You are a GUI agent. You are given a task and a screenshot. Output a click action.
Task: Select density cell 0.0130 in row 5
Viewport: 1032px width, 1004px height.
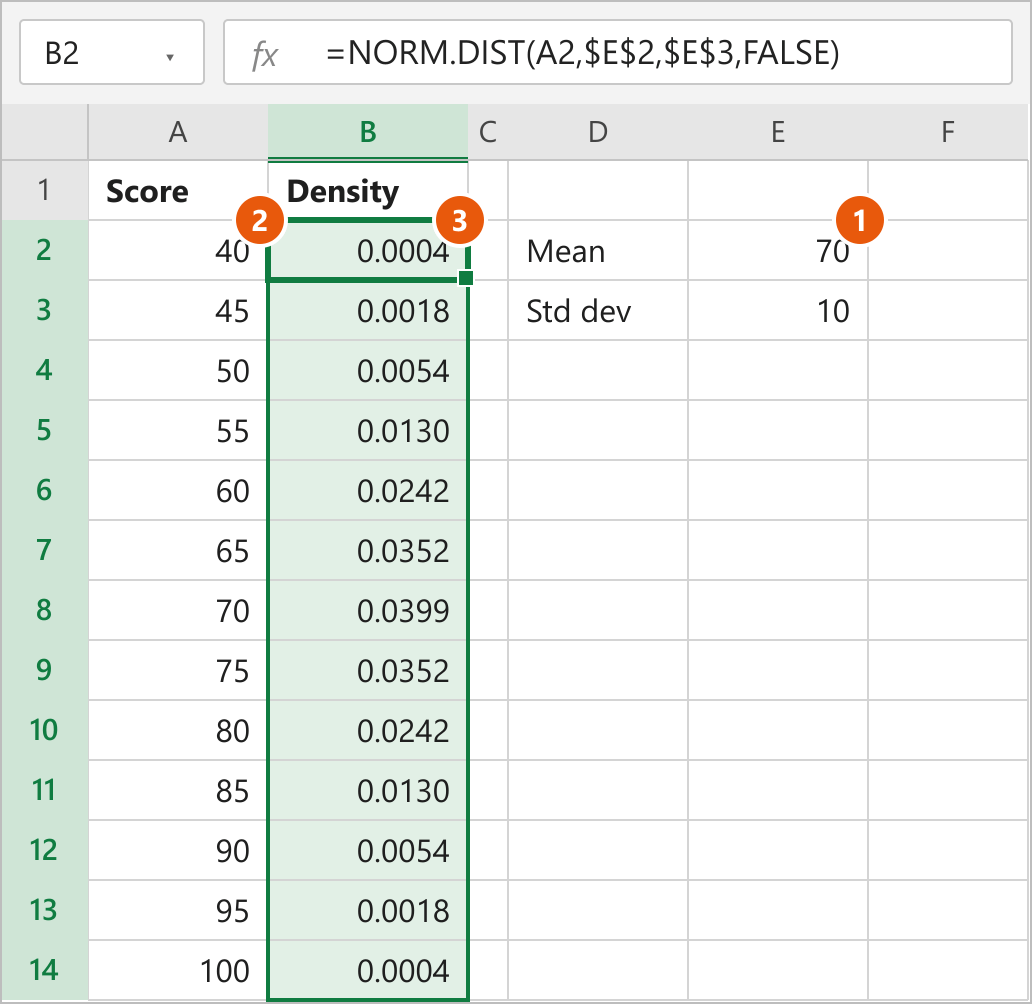coord(368,430)
